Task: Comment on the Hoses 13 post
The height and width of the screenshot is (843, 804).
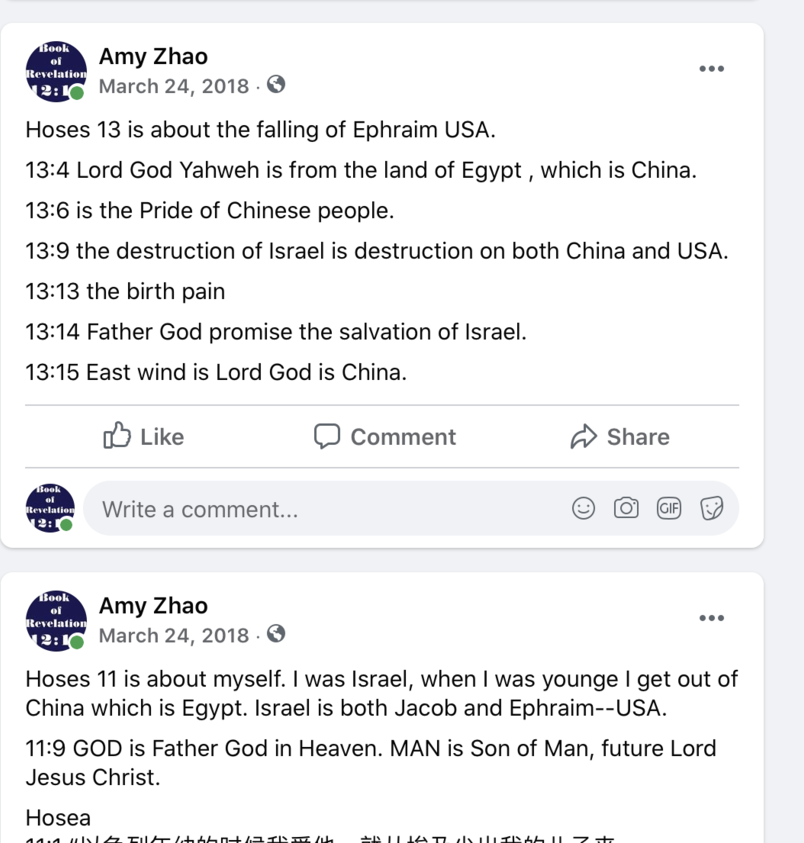Action: click(385, 437)
